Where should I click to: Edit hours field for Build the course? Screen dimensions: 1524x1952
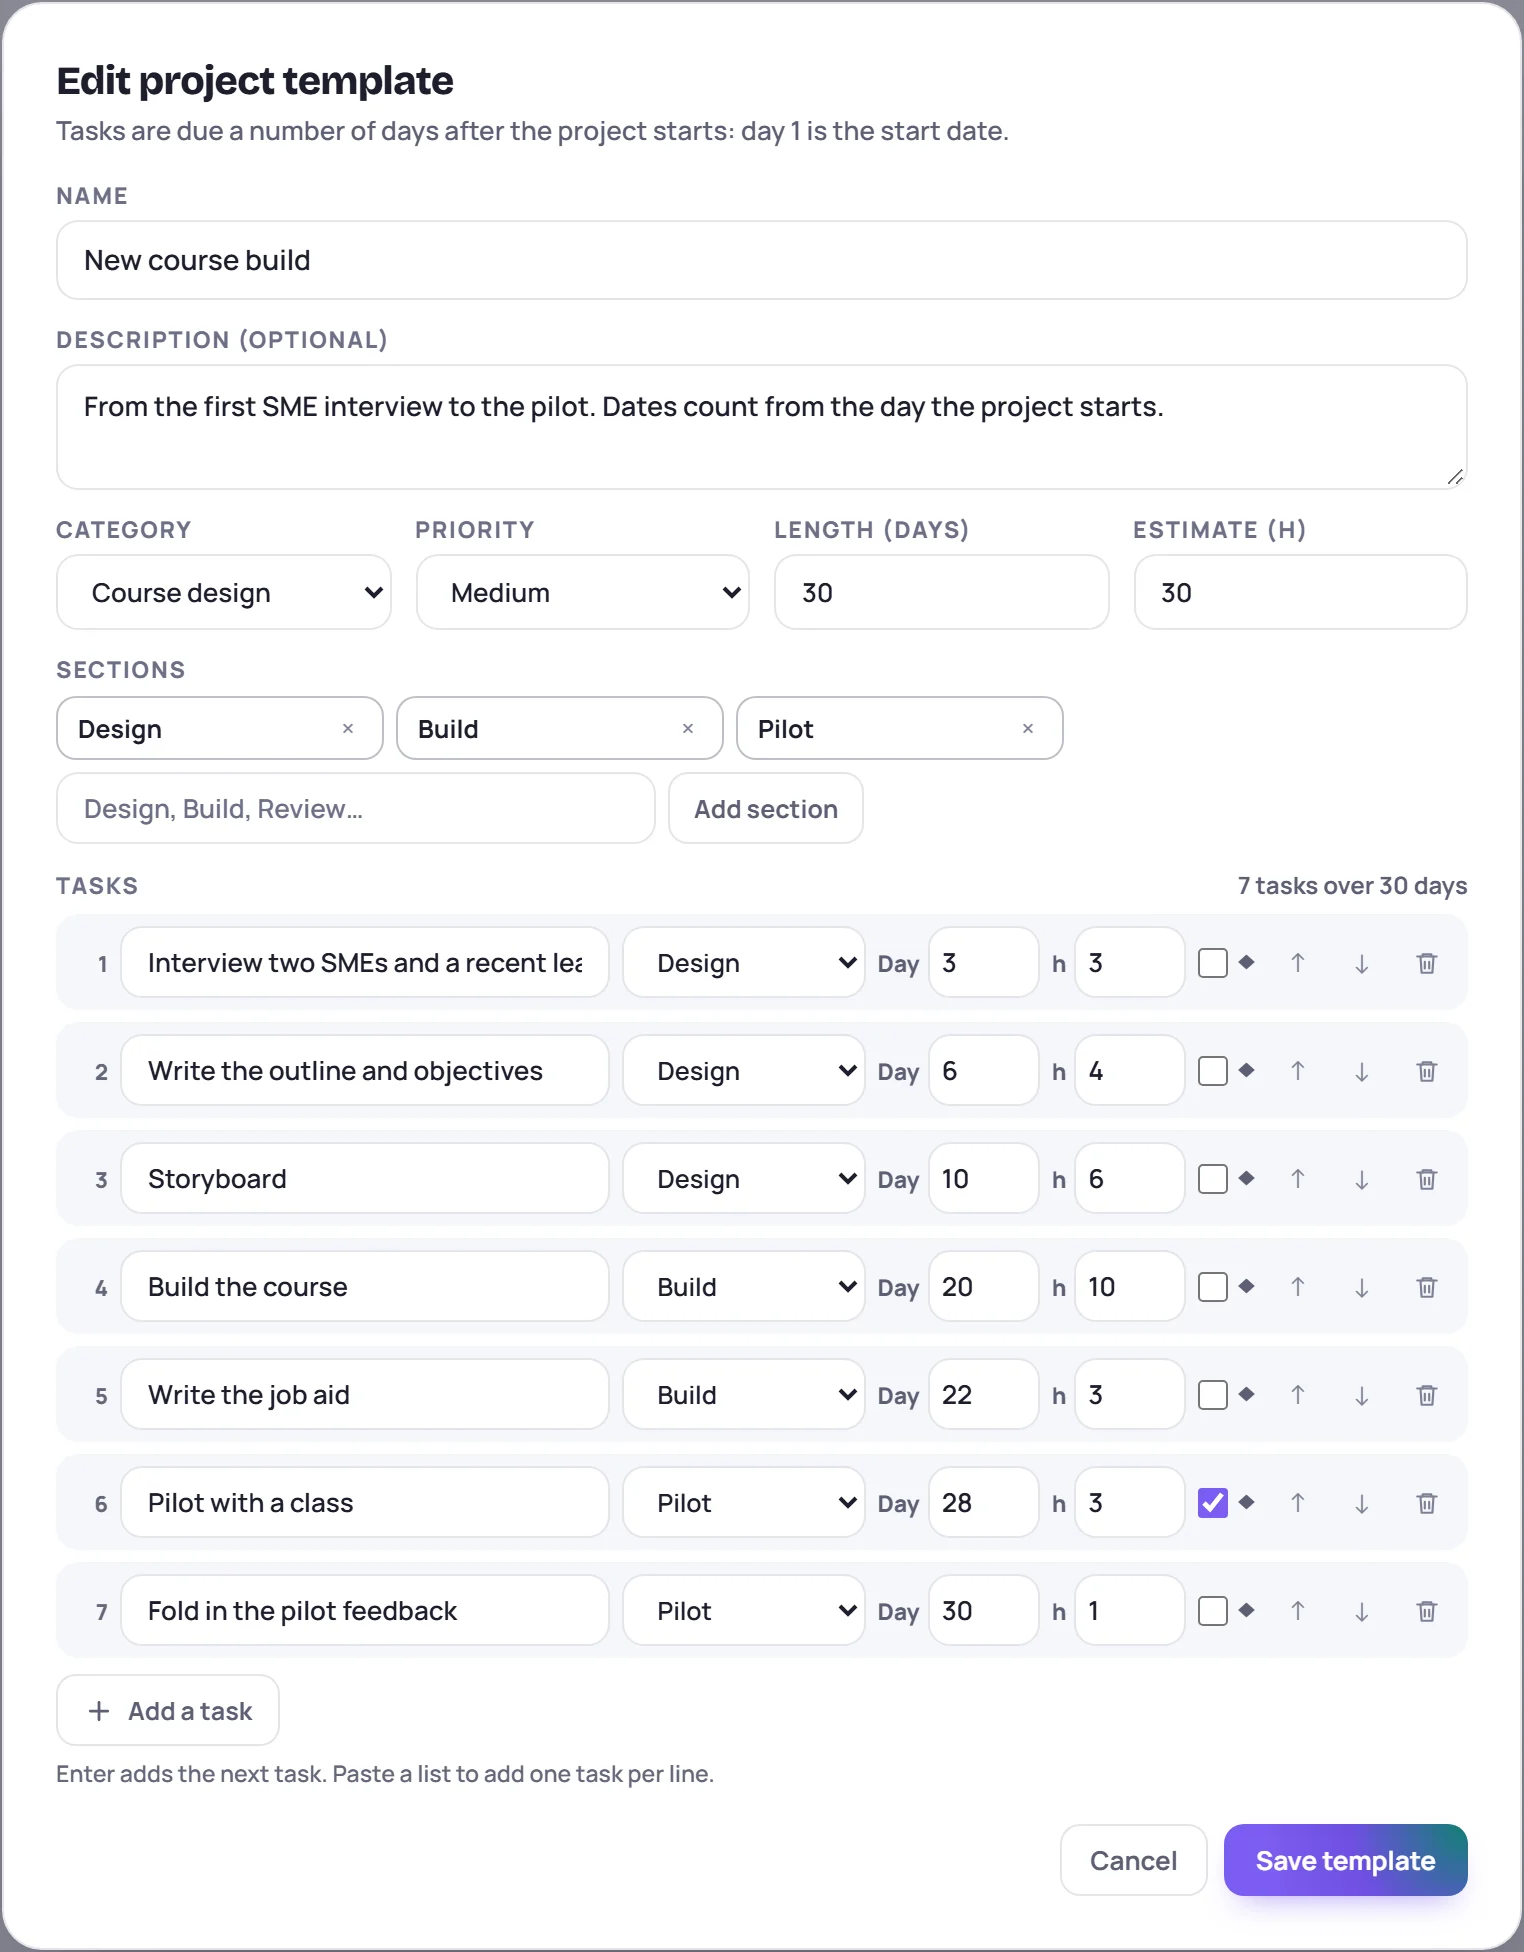[x=1130, y=1287]
